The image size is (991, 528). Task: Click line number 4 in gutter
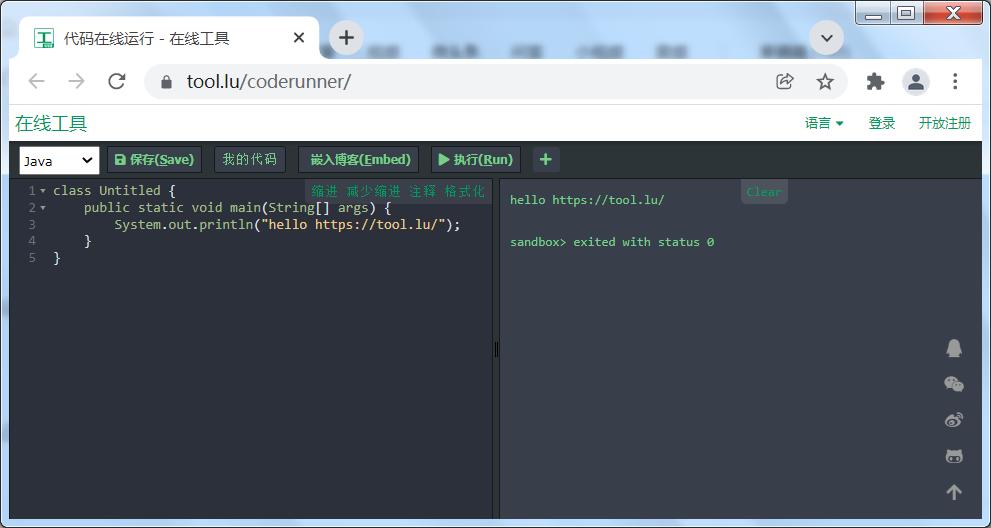point(32,240)
